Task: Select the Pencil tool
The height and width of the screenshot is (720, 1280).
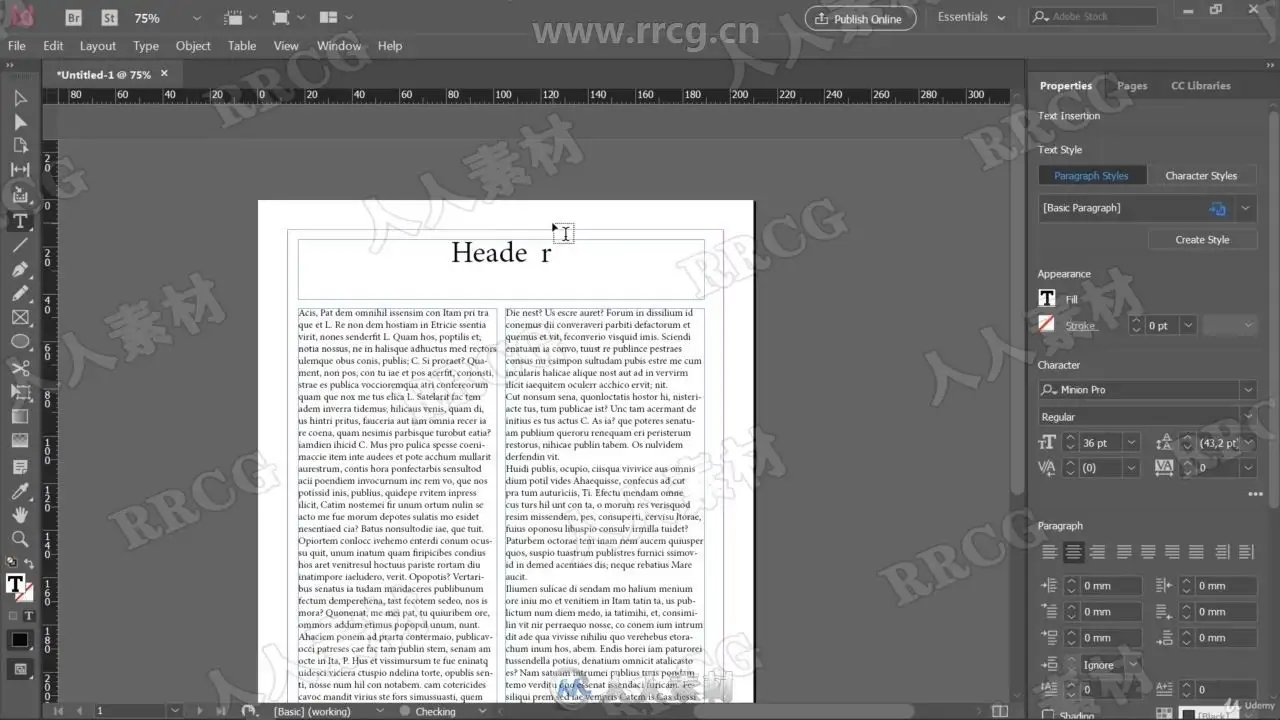Action: click(x=20, y=293)
